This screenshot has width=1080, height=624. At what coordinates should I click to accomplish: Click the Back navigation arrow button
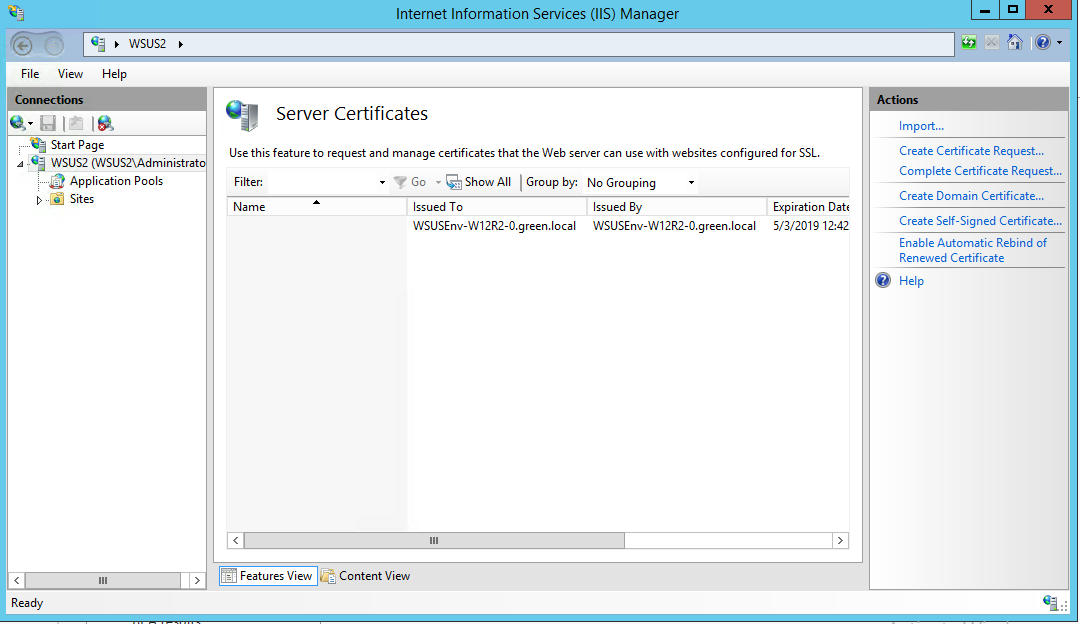pos(23,45)
